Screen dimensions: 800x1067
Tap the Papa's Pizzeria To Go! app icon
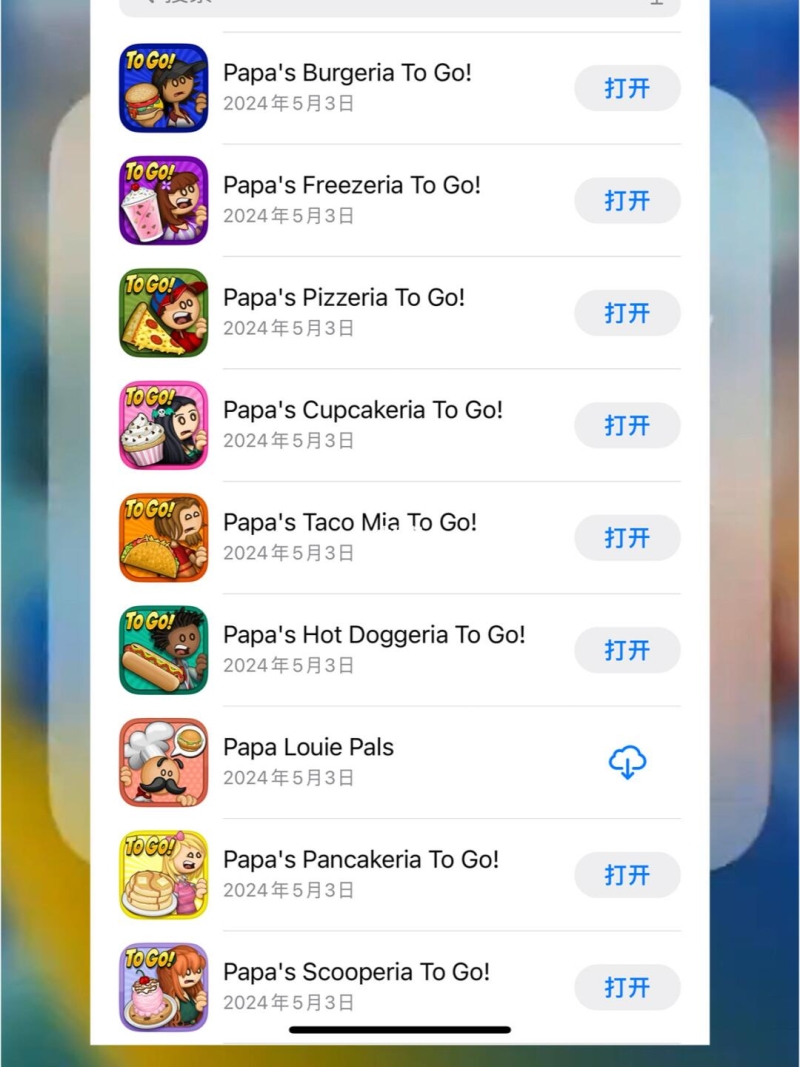(163, 313)
